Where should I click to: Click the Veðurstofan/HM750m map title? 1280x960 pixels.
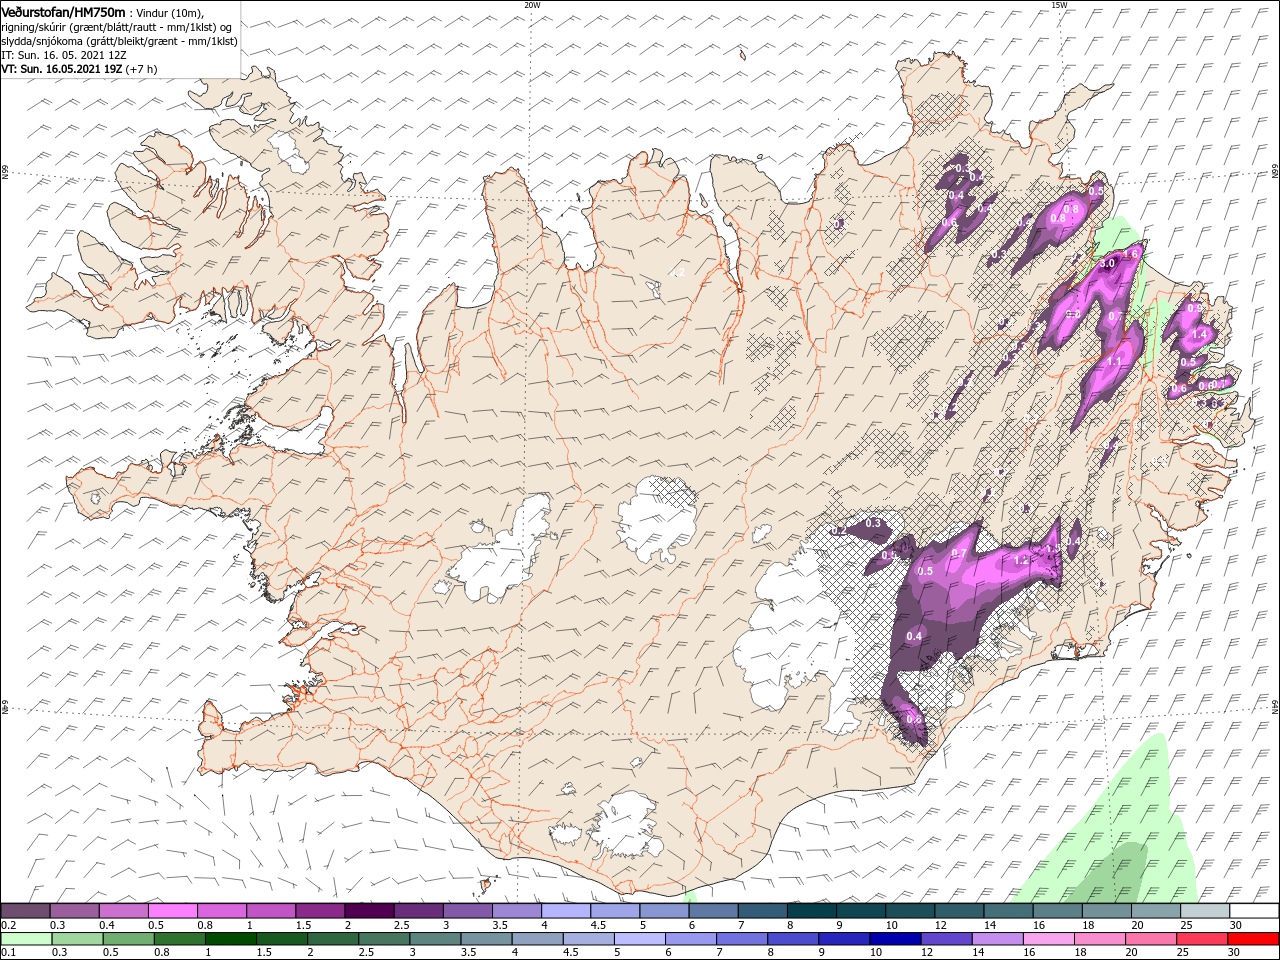tap(63, 11)
